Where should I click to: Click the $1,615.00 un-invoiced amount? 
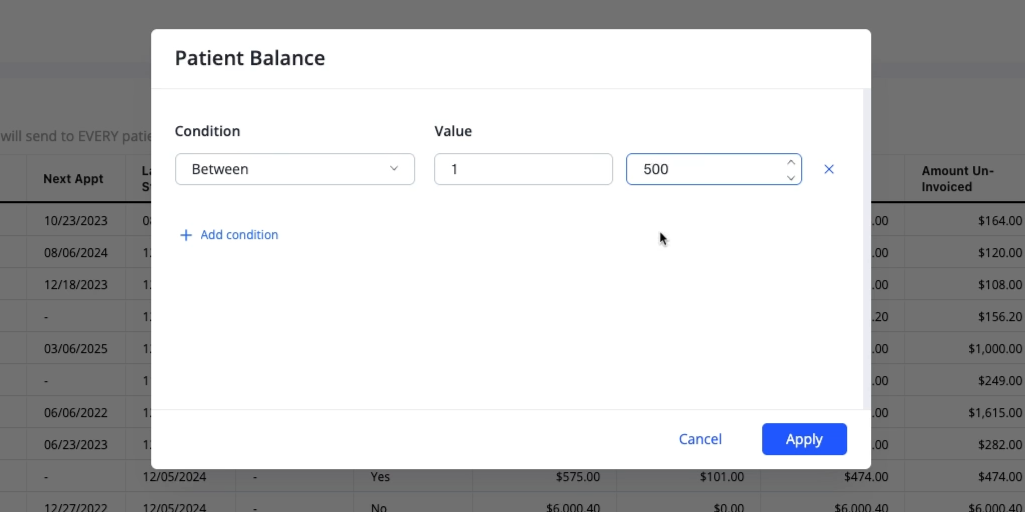995,413
